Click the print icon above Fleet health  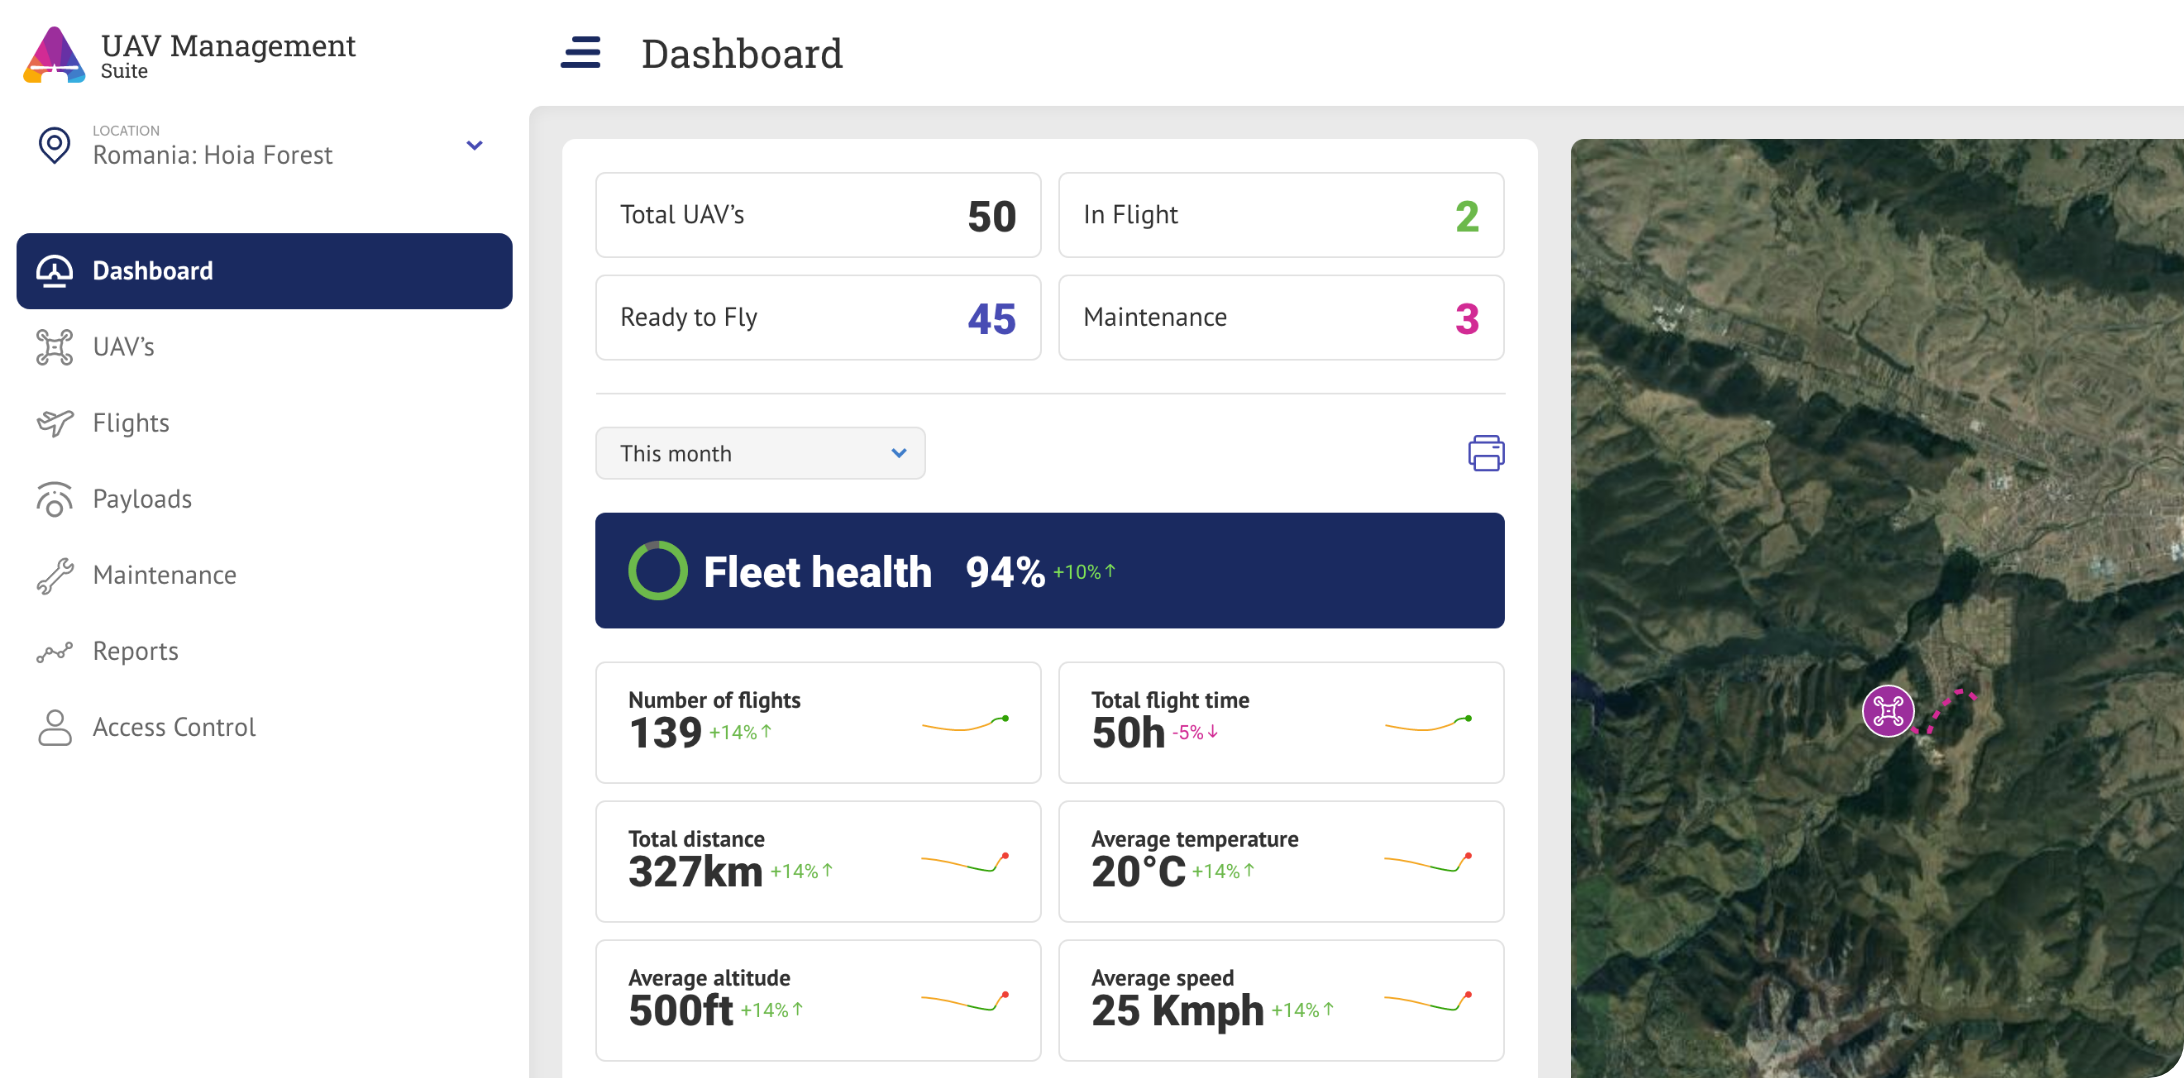(1485, 453)
